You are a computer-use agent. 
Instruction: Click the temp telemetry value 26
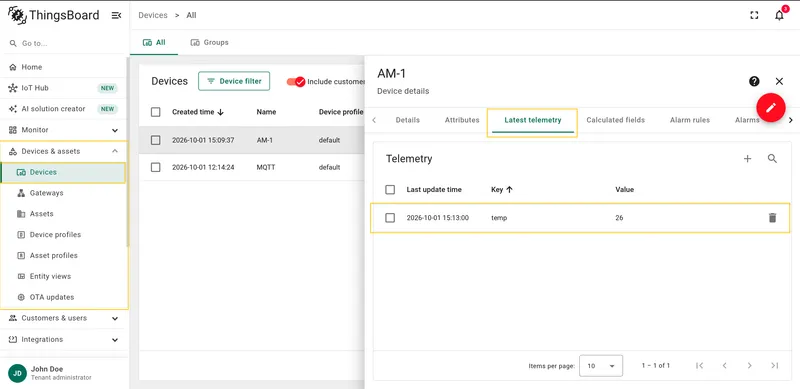tap(619, 218)
